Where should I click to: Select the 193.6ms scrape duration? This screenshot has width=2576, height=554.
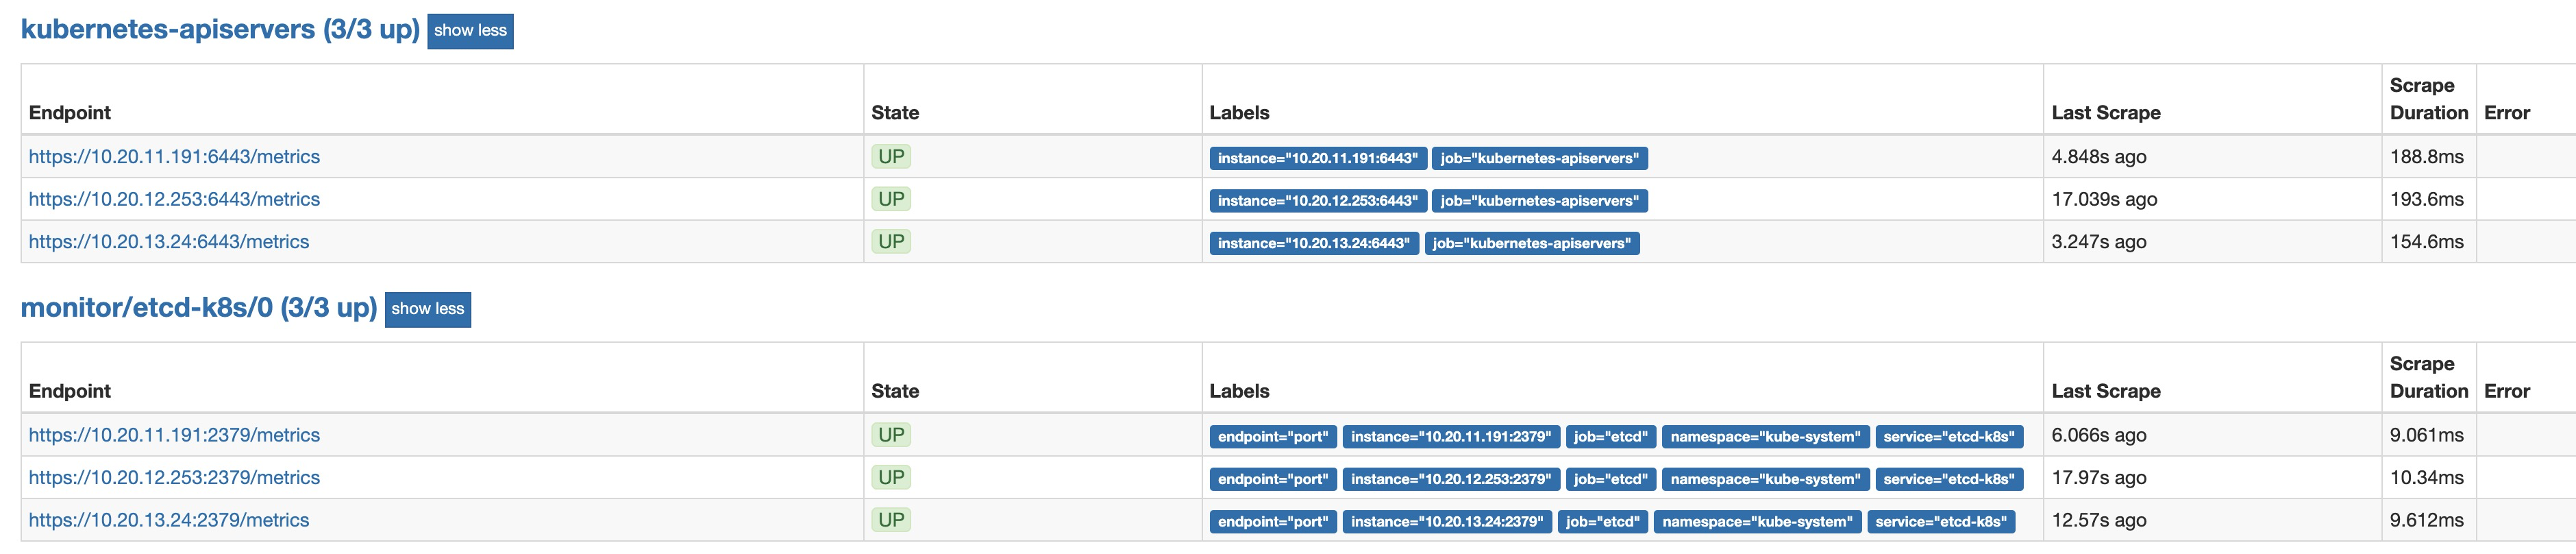[x=2427, y=199]
